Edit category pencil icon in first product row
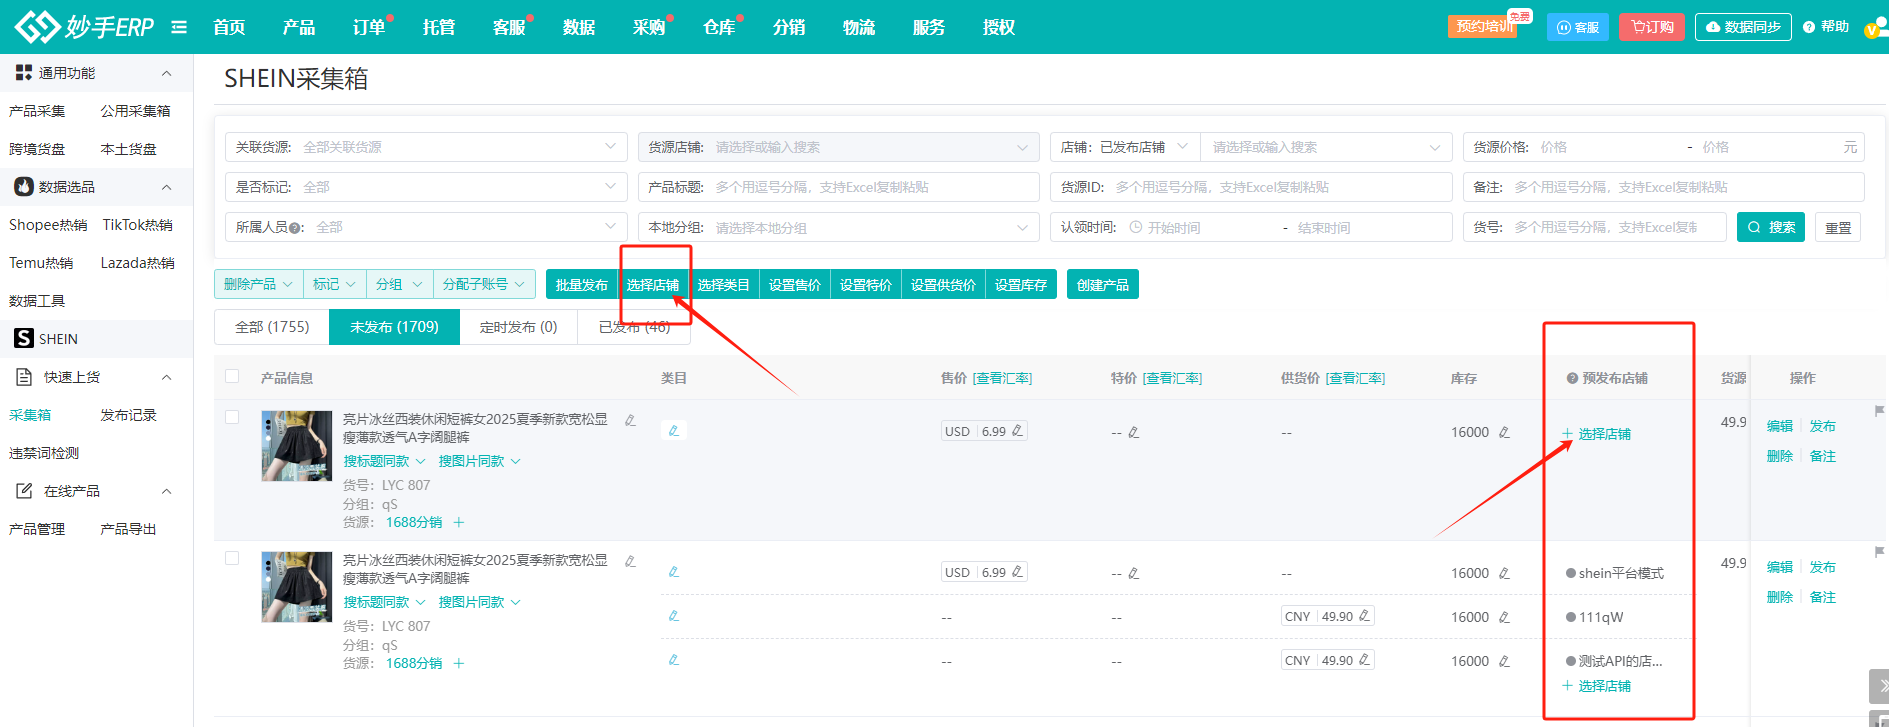1889x727 pixels. coord(674,431)
